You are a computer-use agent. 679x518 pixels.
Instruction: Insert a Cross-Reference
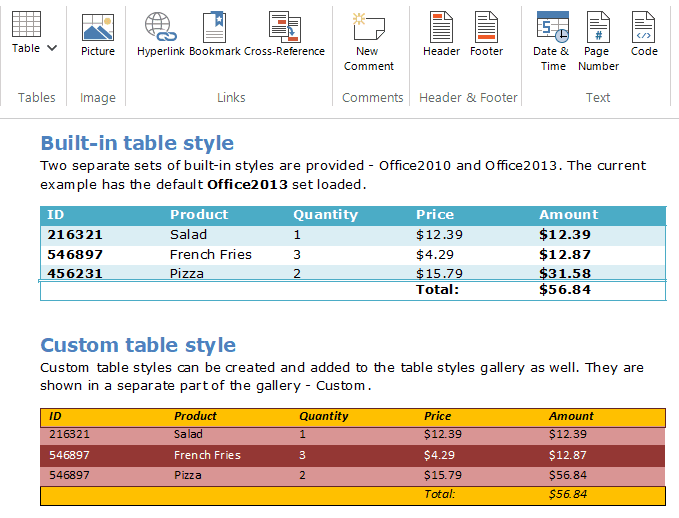[285, 35]
